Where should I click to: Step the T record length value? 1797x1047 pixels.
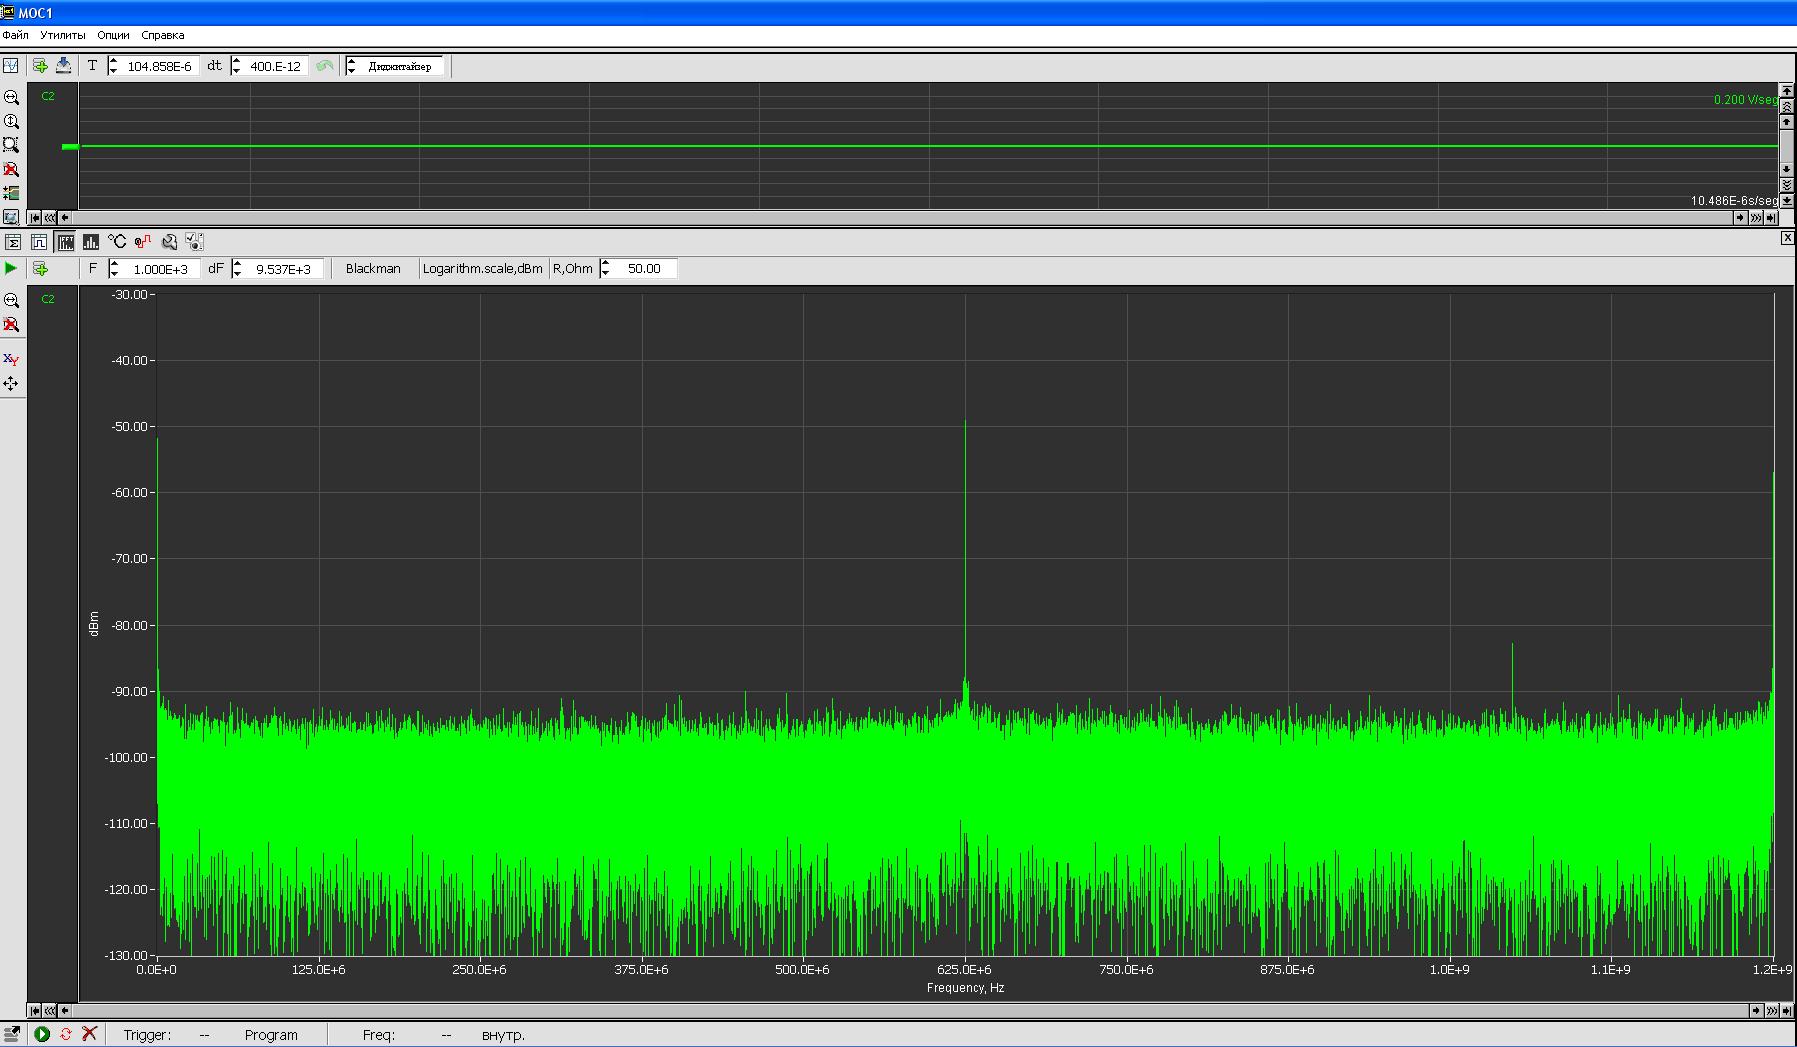tap(114, 66)
